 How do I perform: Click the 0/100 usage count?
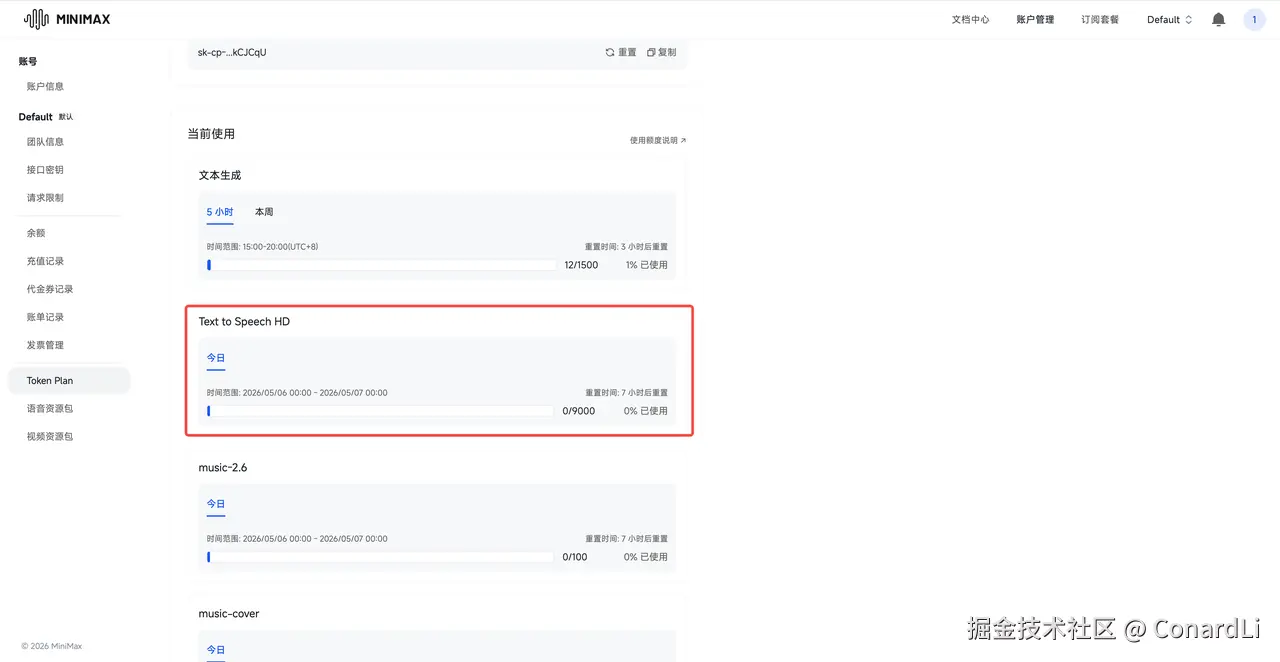point(575,557)
